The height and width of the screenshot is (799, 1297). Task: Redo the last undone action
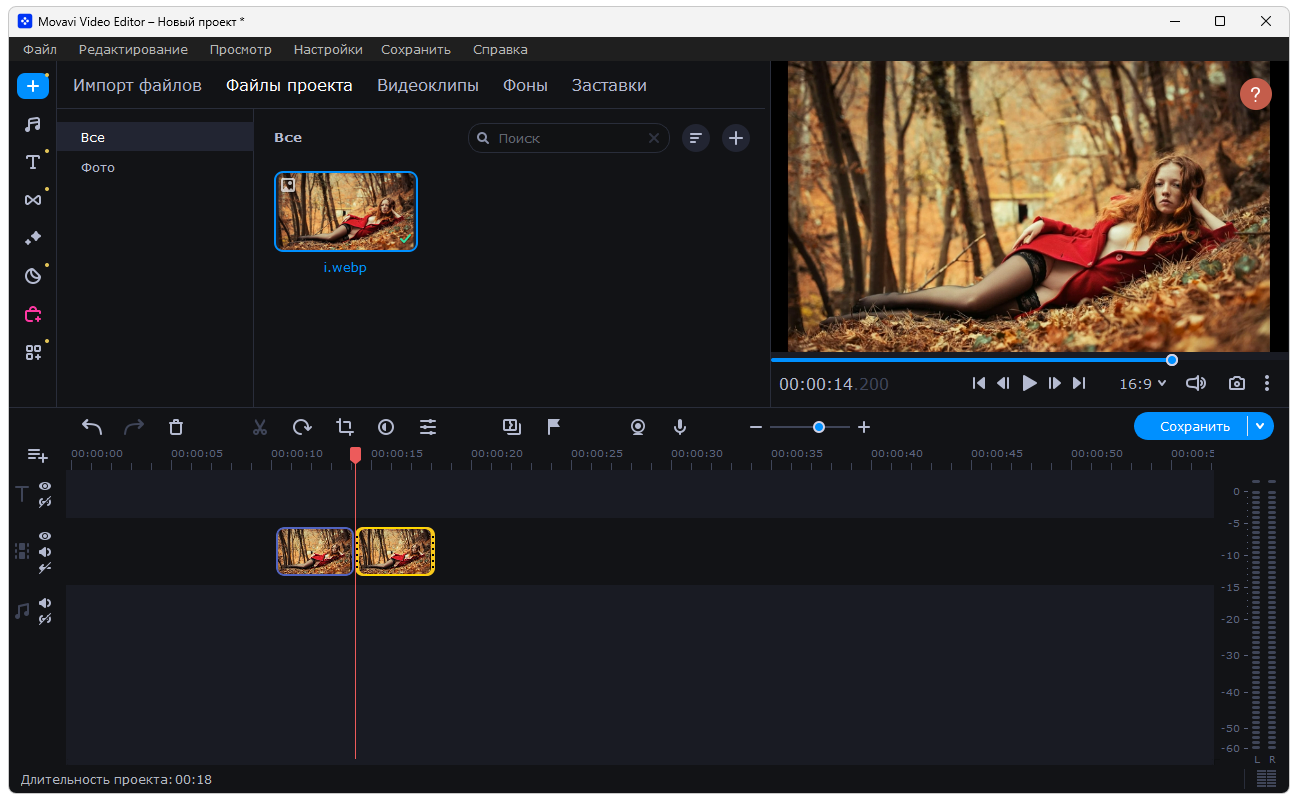pos(134,427)
